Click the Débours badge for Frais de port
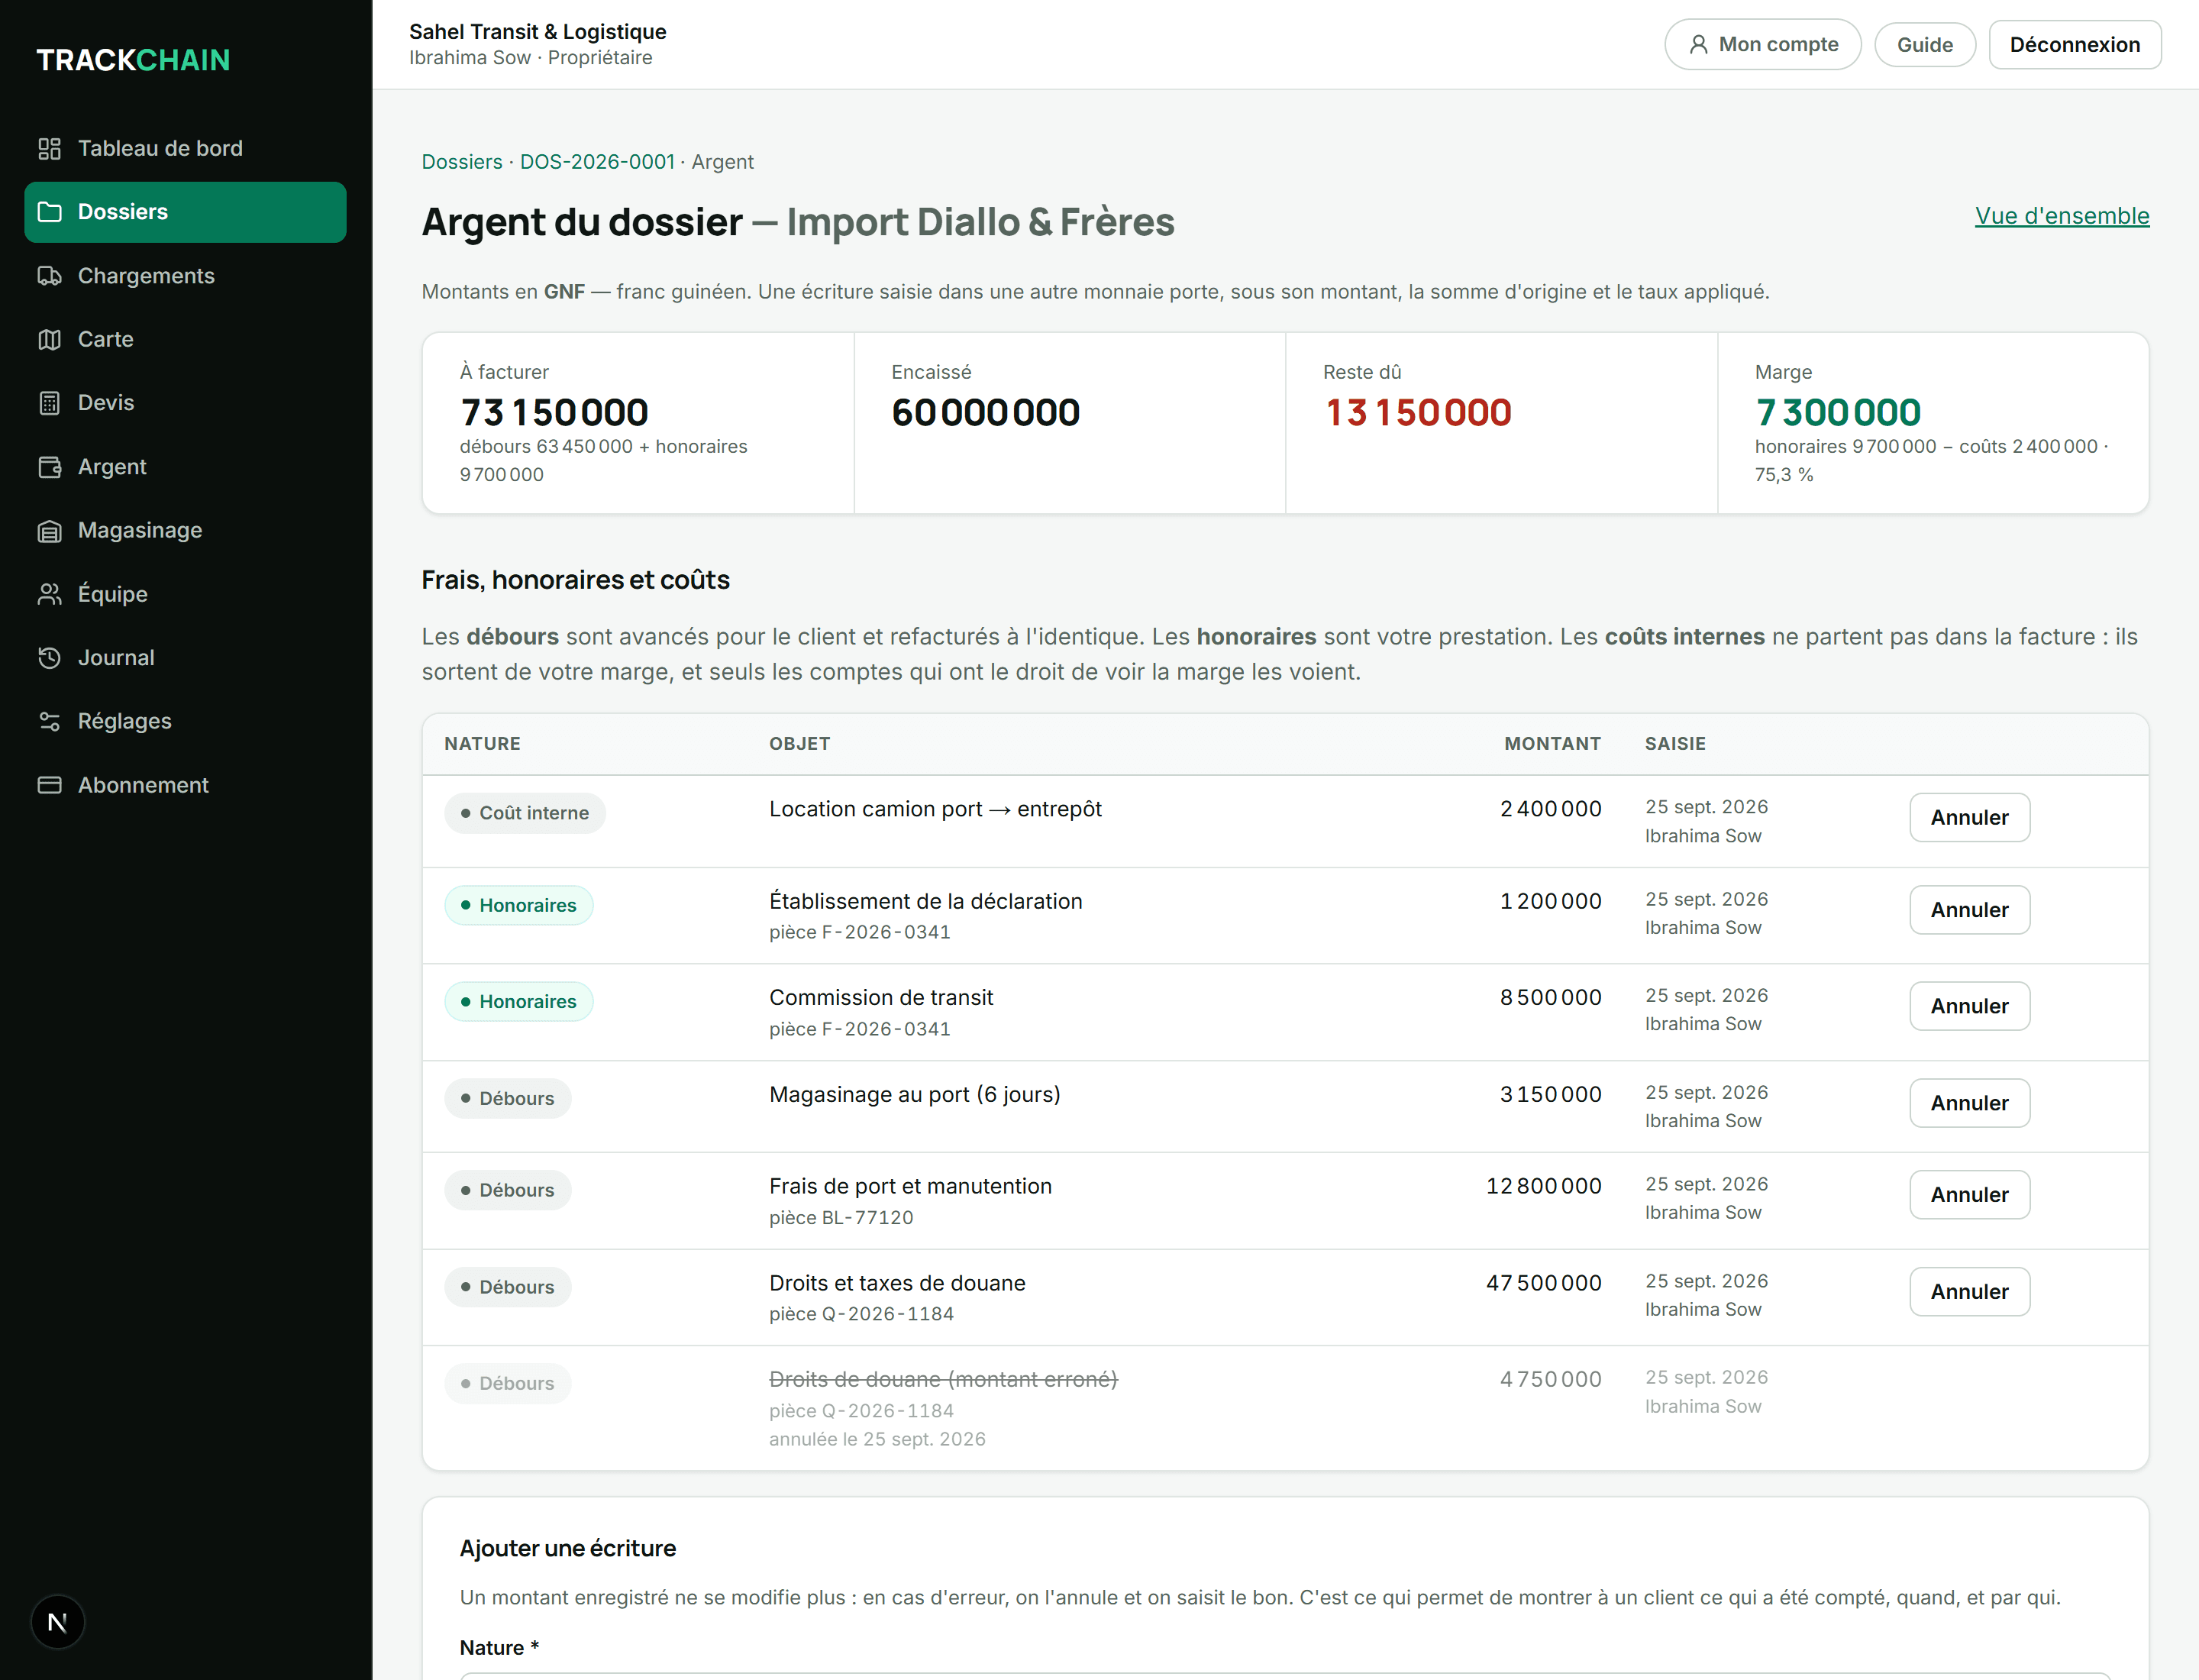This screenshot has height=1680, width=2199. tap(508, 1191)
